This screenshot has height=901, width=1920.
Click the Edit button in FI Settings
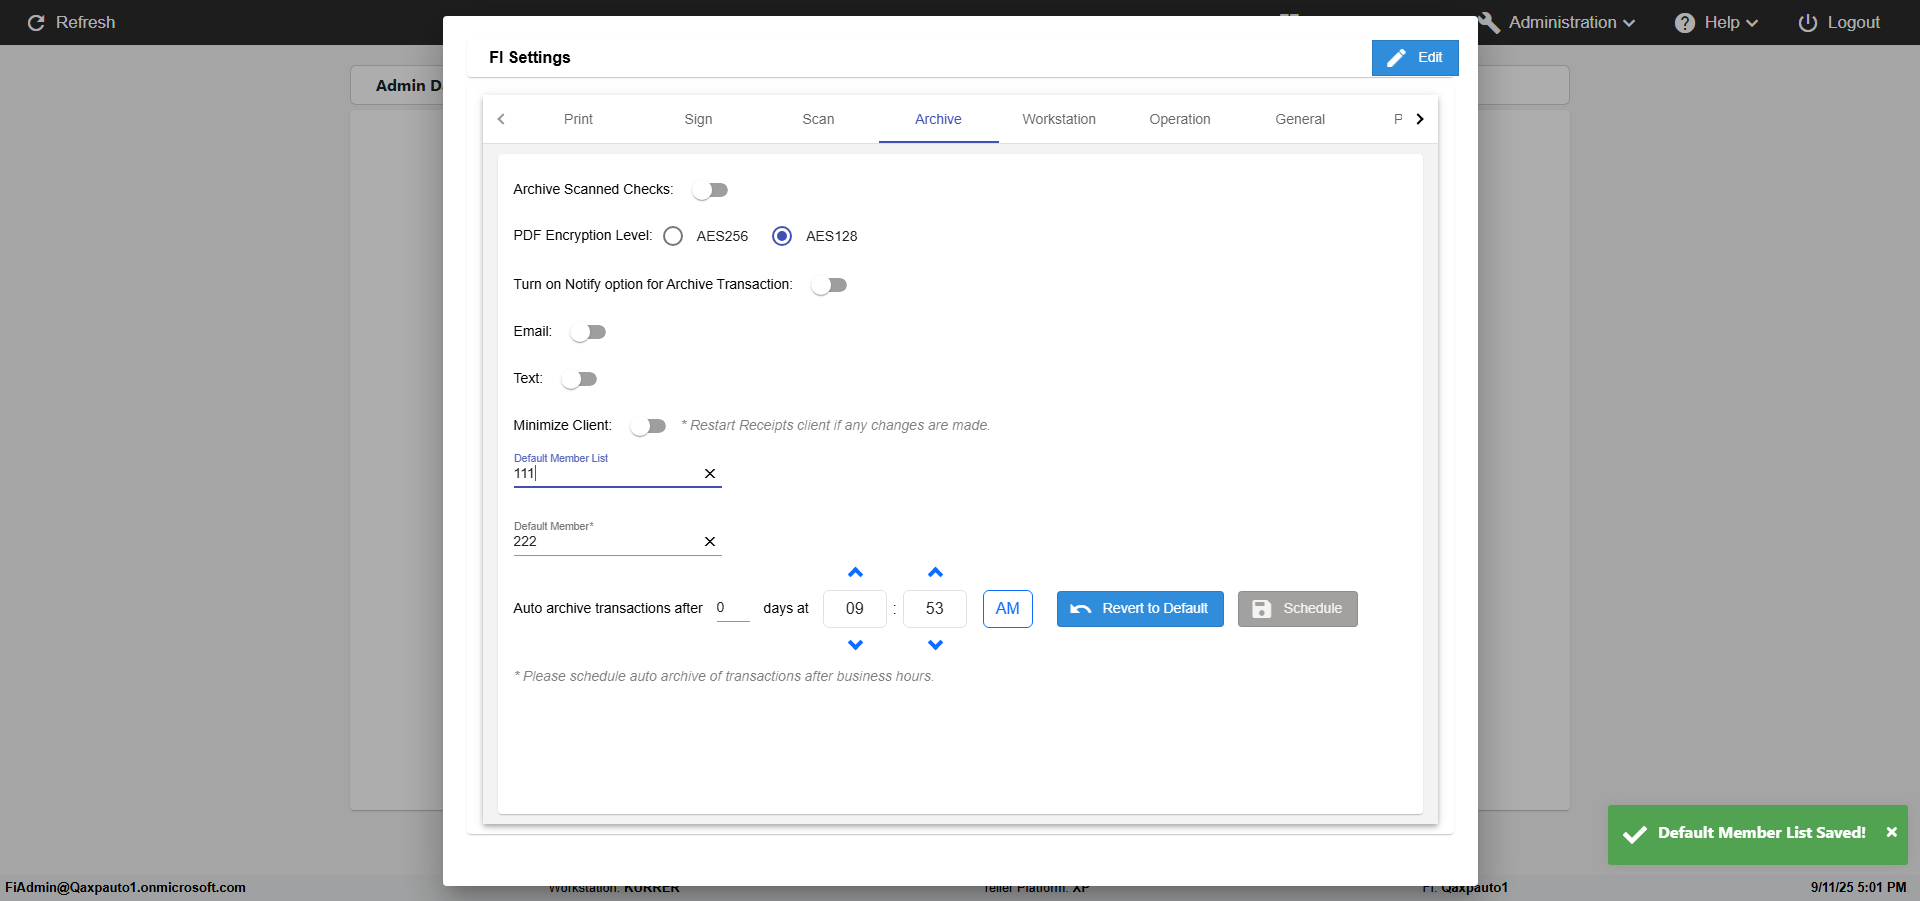pos(1415,58)
